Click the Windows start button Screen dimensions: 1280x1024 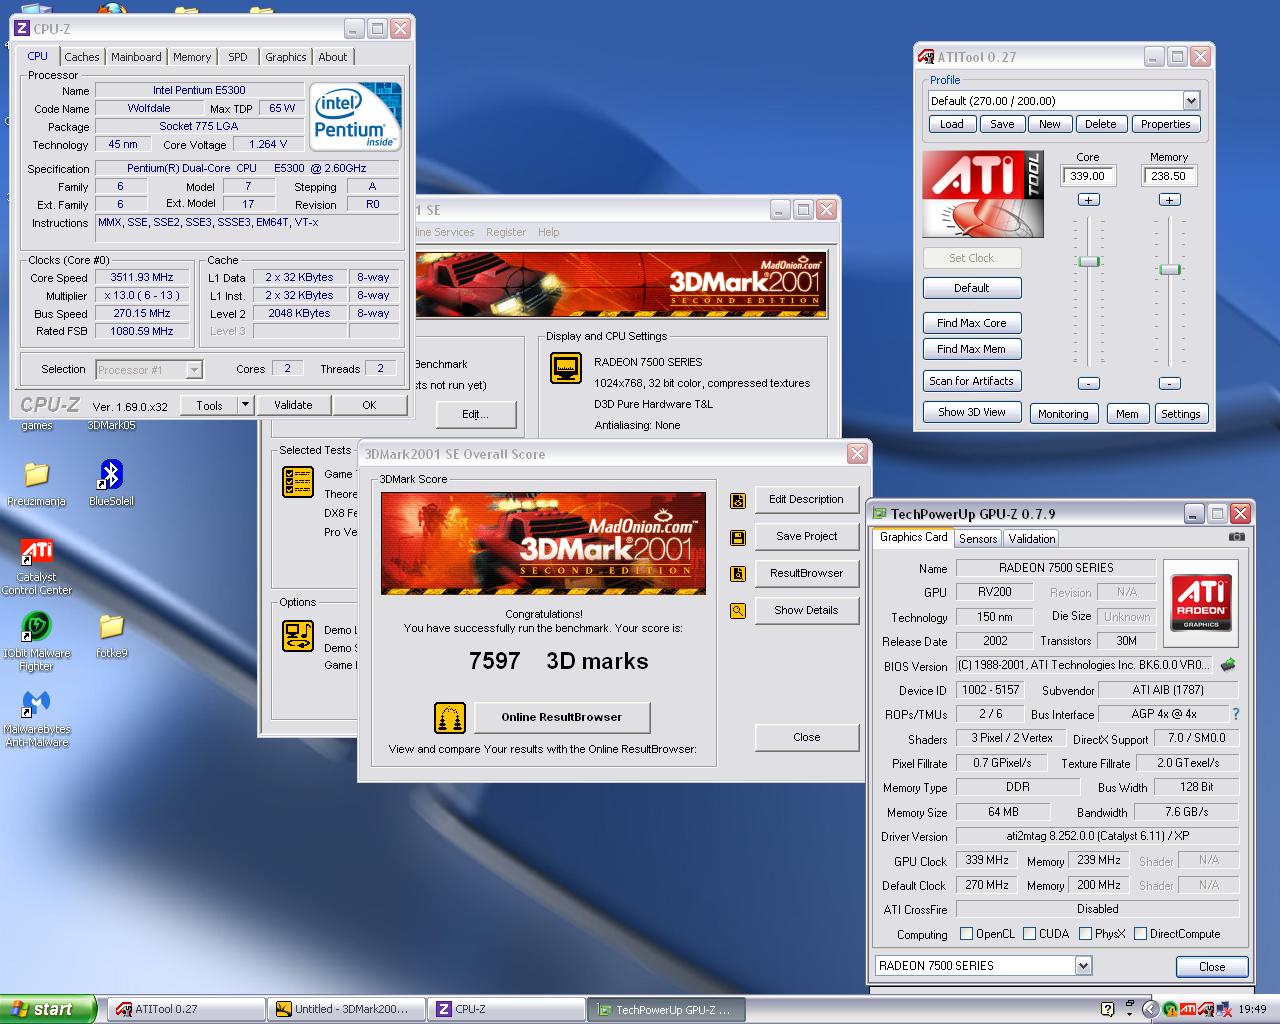click(x=48, y=1009)
